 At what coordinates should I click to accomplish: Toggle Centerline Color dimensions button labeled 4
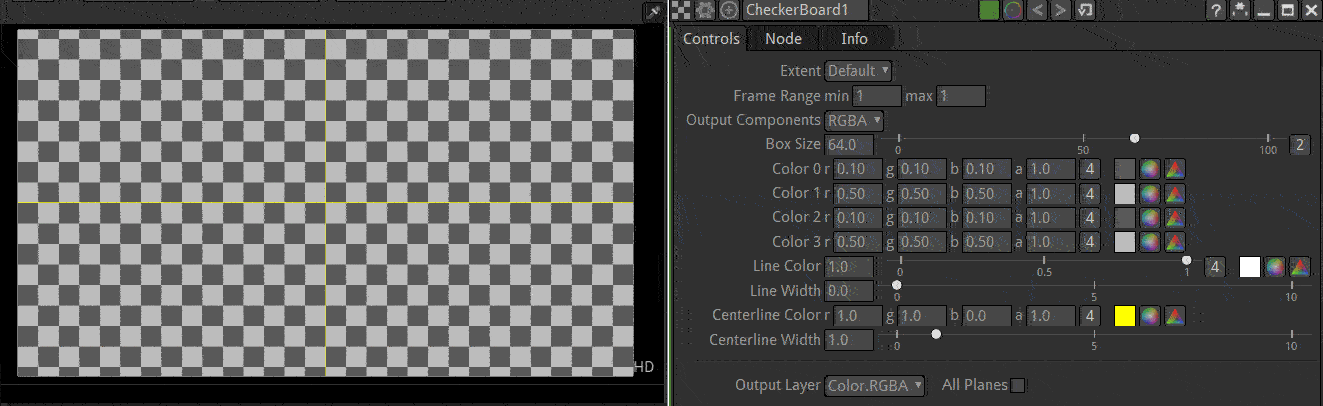(x=1091, y=316)
